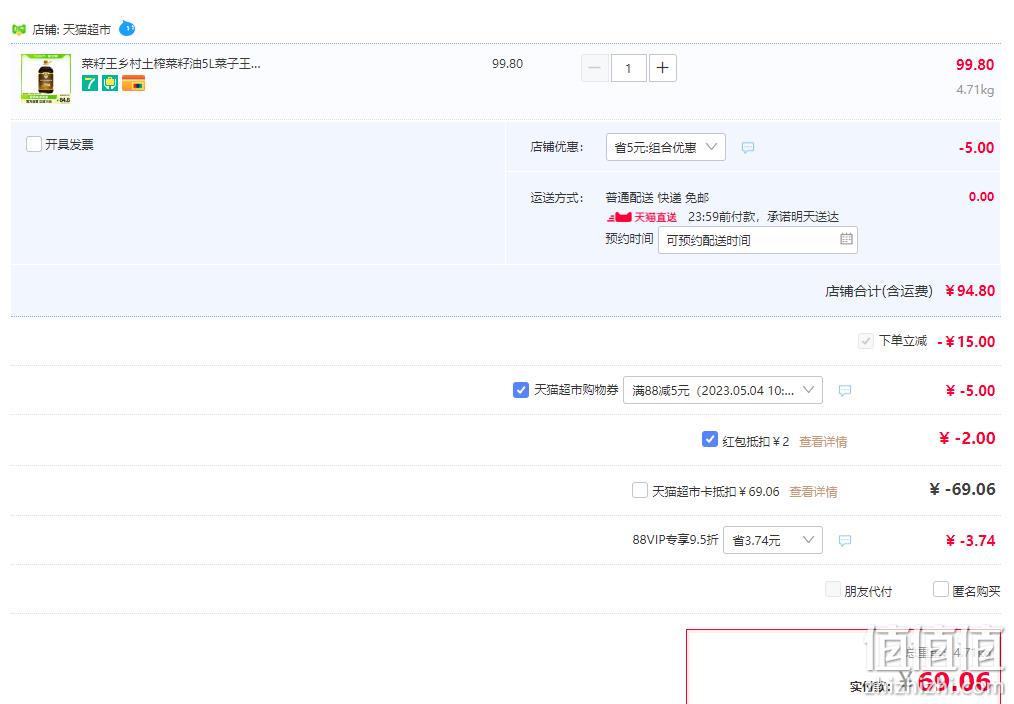
Task: Toggle the 下单立减 checkbox
Action: [865, 341]
